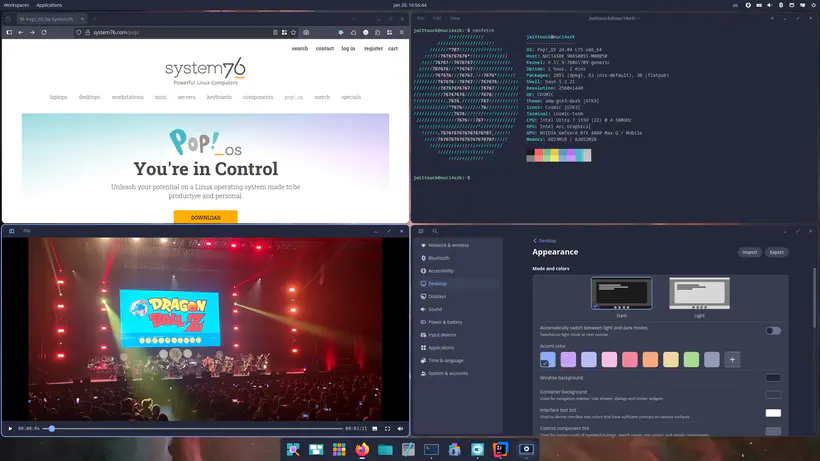Screen dimensions: 820x461
Task: Go back to the Desktop settings page
Action: pos(545,241)
